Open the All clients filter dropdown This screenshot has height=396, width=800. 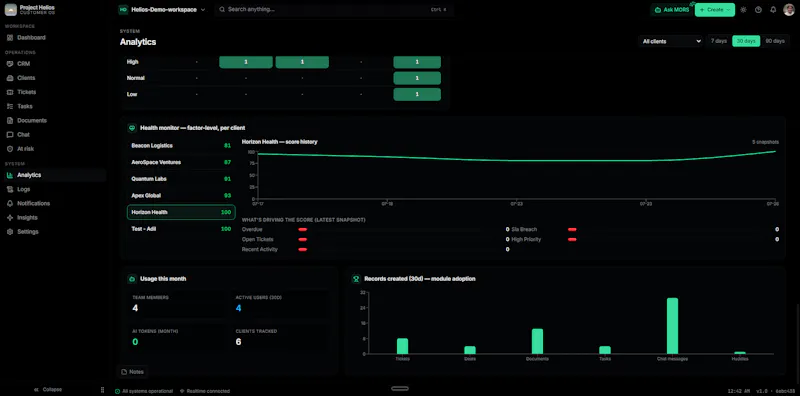click(x=670, y=41)
